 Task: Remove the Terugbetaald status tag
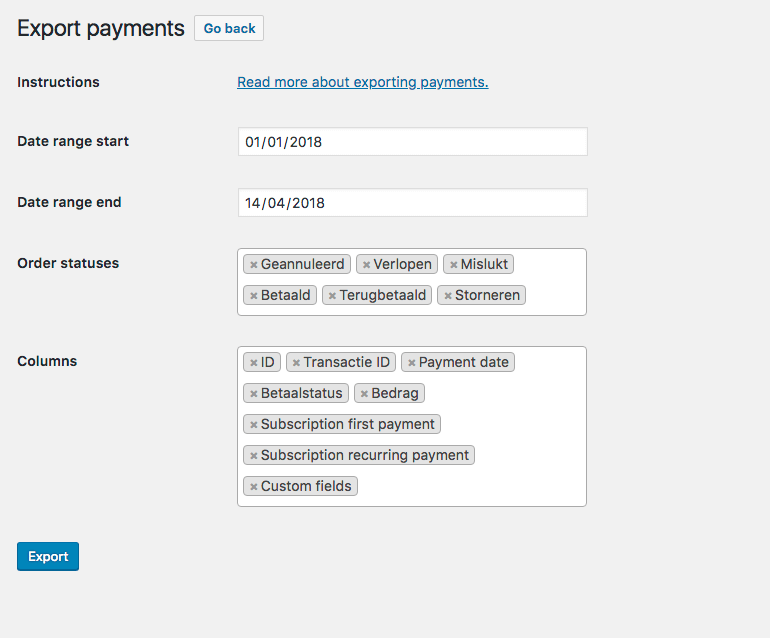[x=332, y=296]
